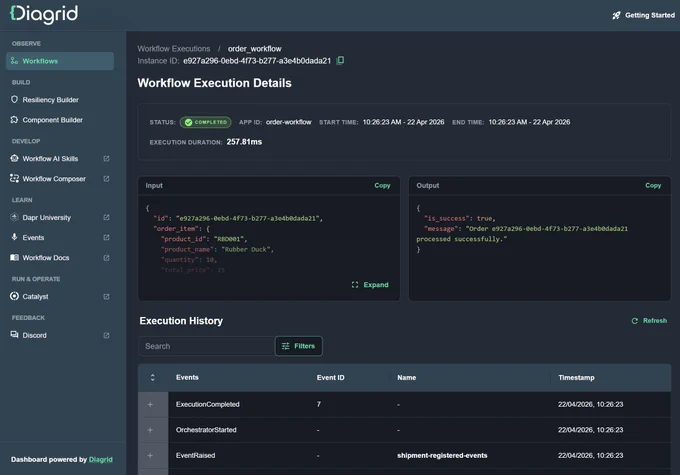
Task: Click the COMPLETED status badge
Action: (206, 122)
